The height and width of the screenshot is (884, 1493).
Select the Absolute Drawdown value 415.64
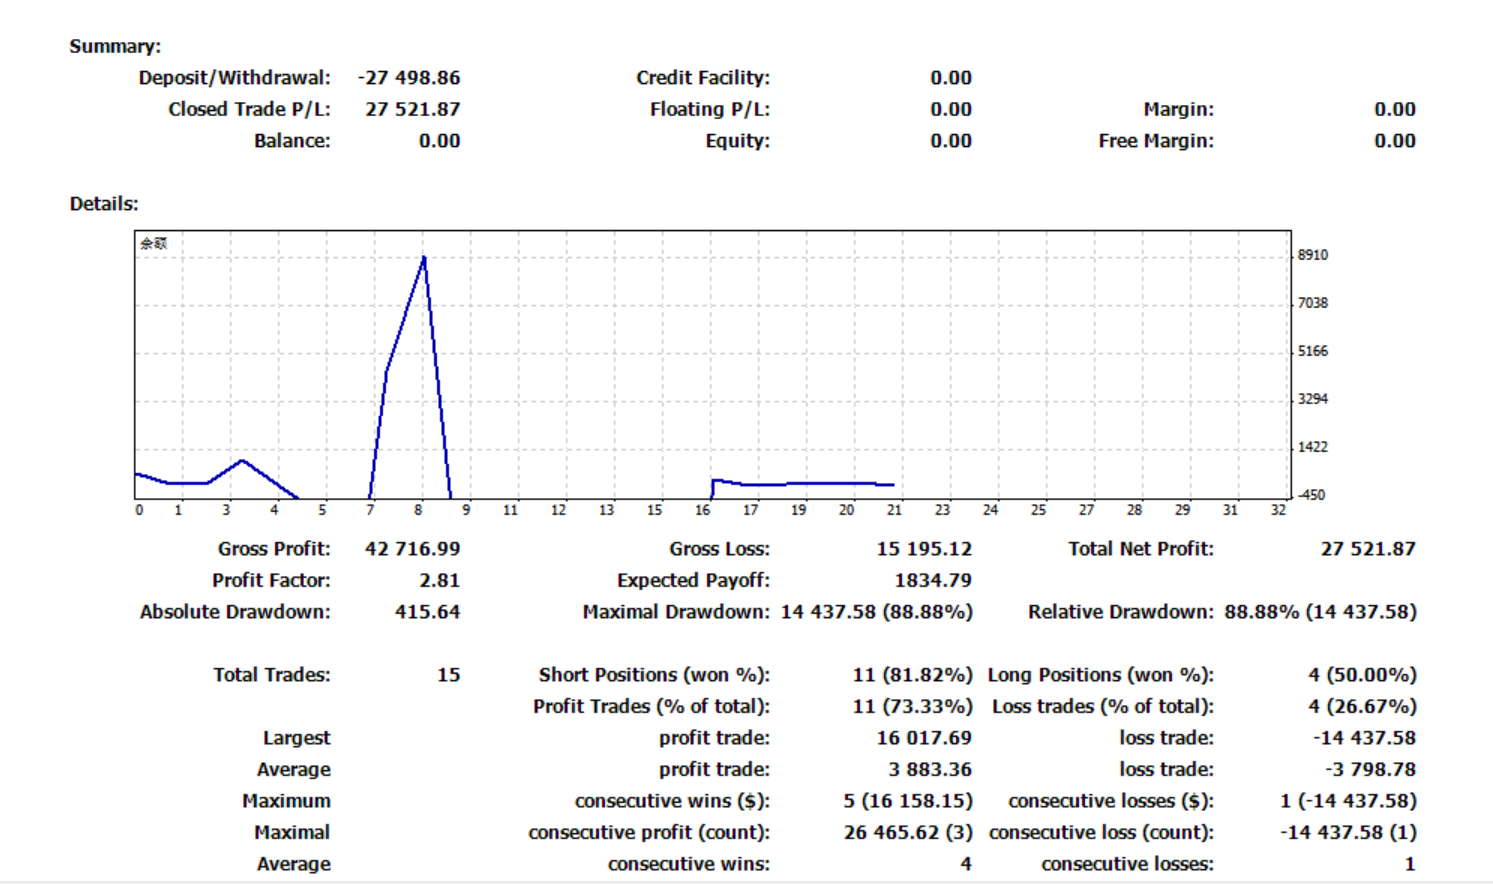click(427, 612)
